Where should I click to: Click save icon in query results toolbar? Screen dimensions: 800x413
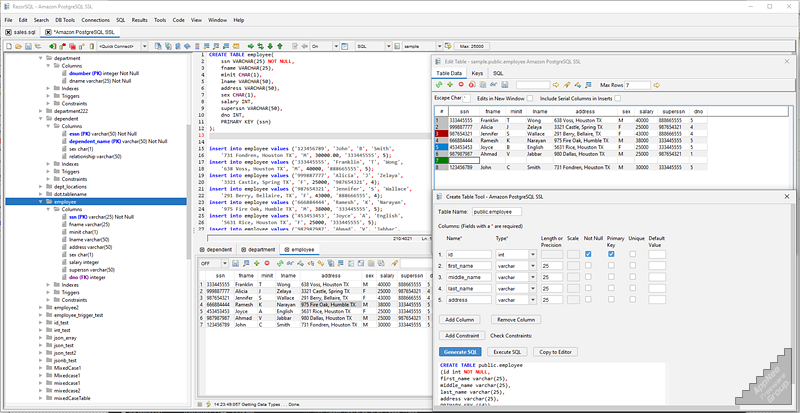point(236,263)
